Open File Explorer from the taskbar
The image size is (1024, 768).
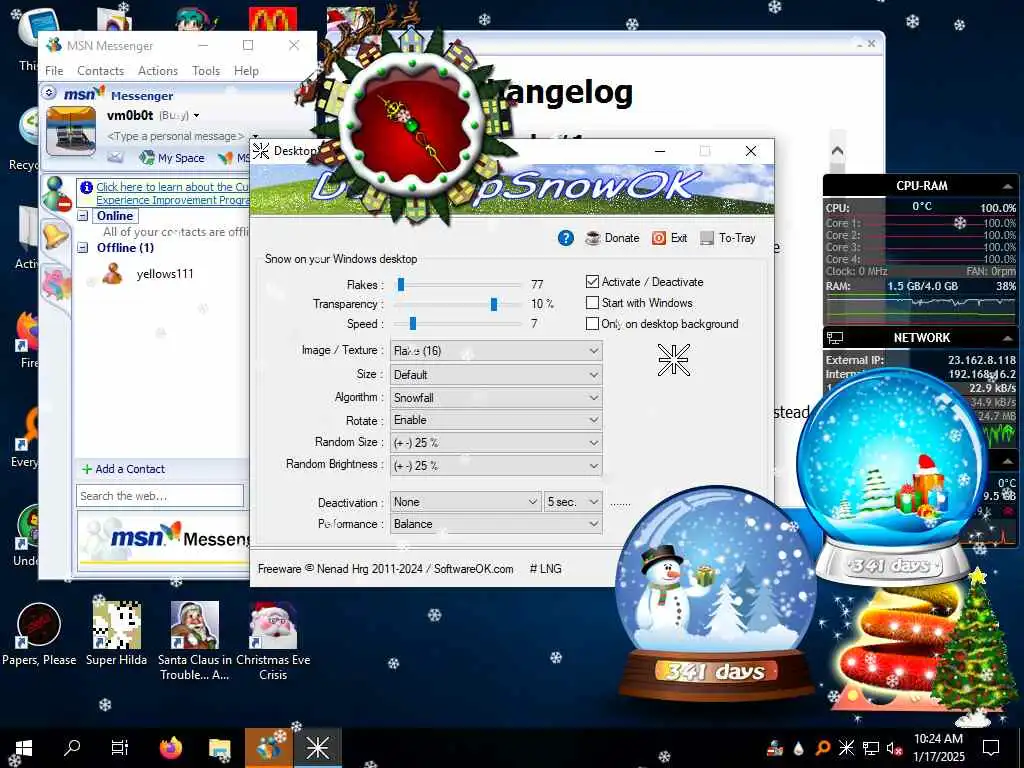click(x=219, y=748)
